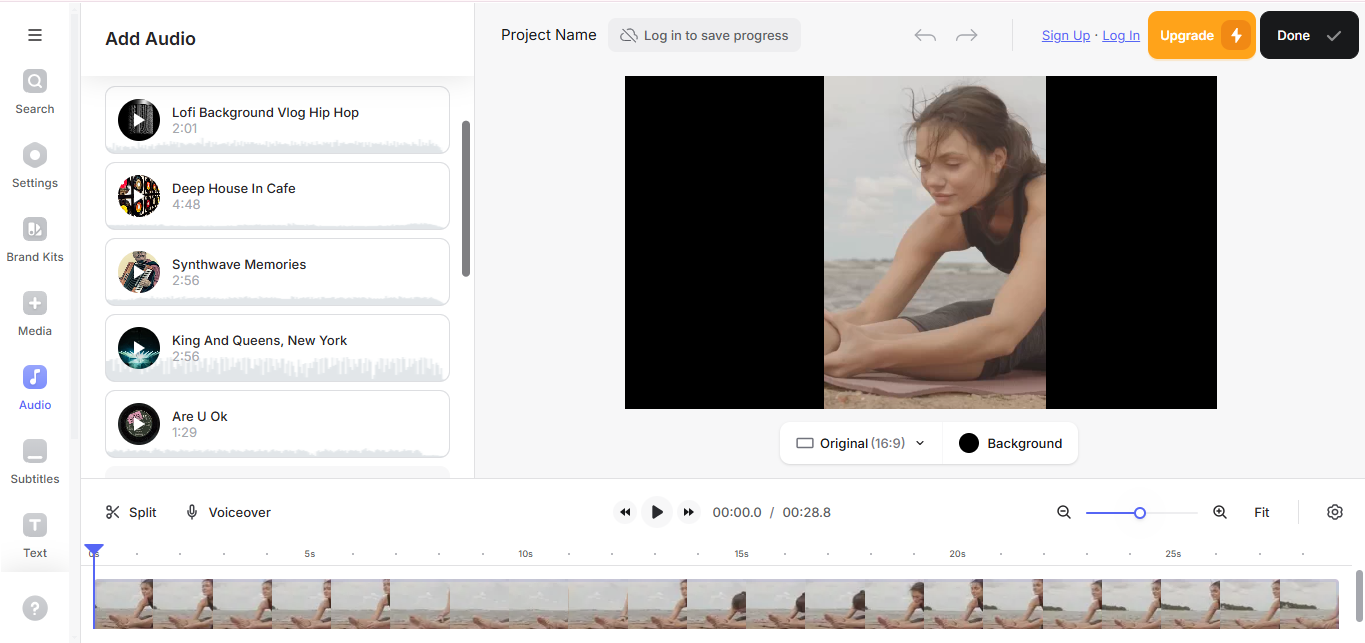The height and width of the screenshot is (643, 1365).
Task: Zoom in the timeline with plus magnifier
Action: coord(1219,512)
